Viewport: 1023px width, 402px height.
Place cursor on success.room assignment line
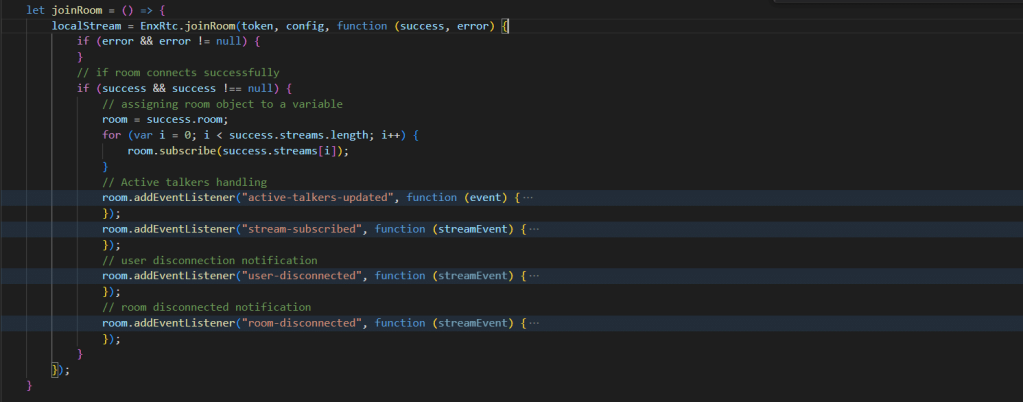(166, 119)
